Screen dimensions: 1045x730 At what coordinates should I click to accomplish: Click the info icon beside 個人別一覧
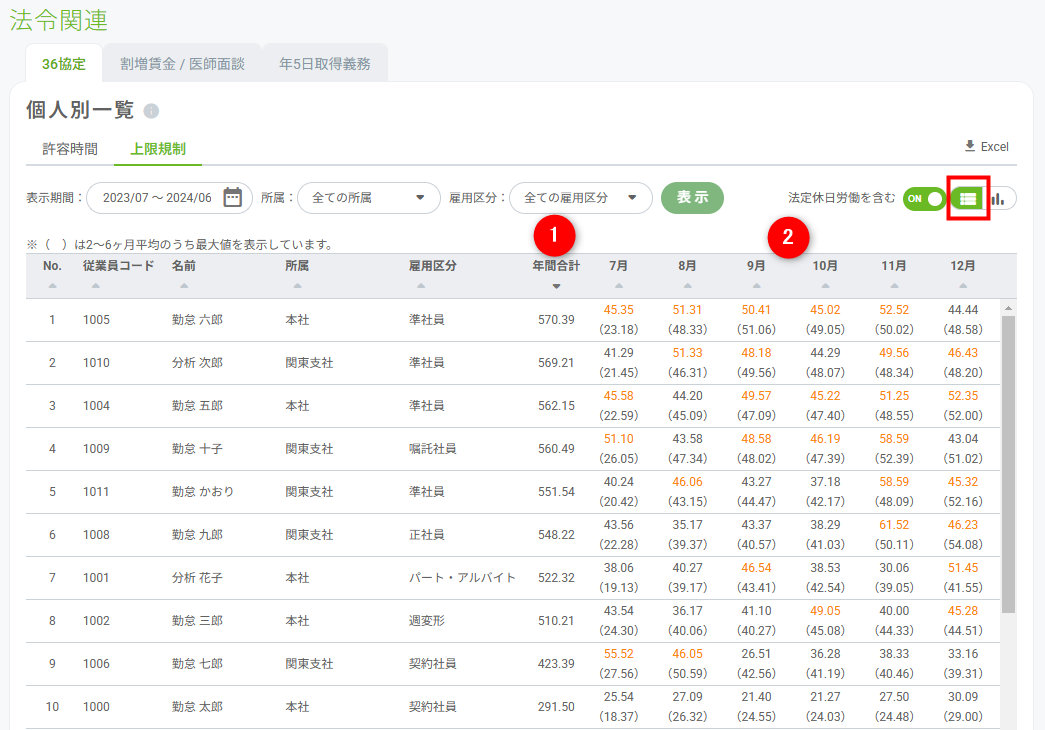point(151,111)
